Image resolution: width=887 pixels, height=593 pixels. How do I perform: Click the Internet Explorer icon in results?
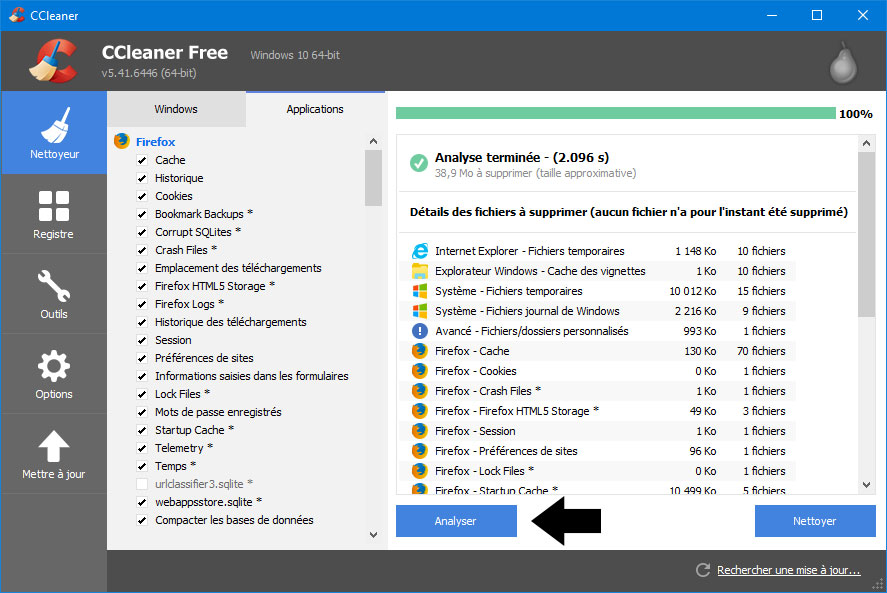420,251
